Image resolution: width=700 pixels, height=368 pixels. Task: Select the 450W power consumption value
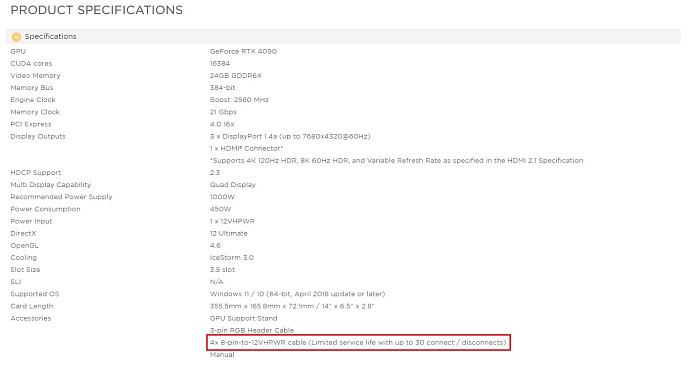click(221, 209)
